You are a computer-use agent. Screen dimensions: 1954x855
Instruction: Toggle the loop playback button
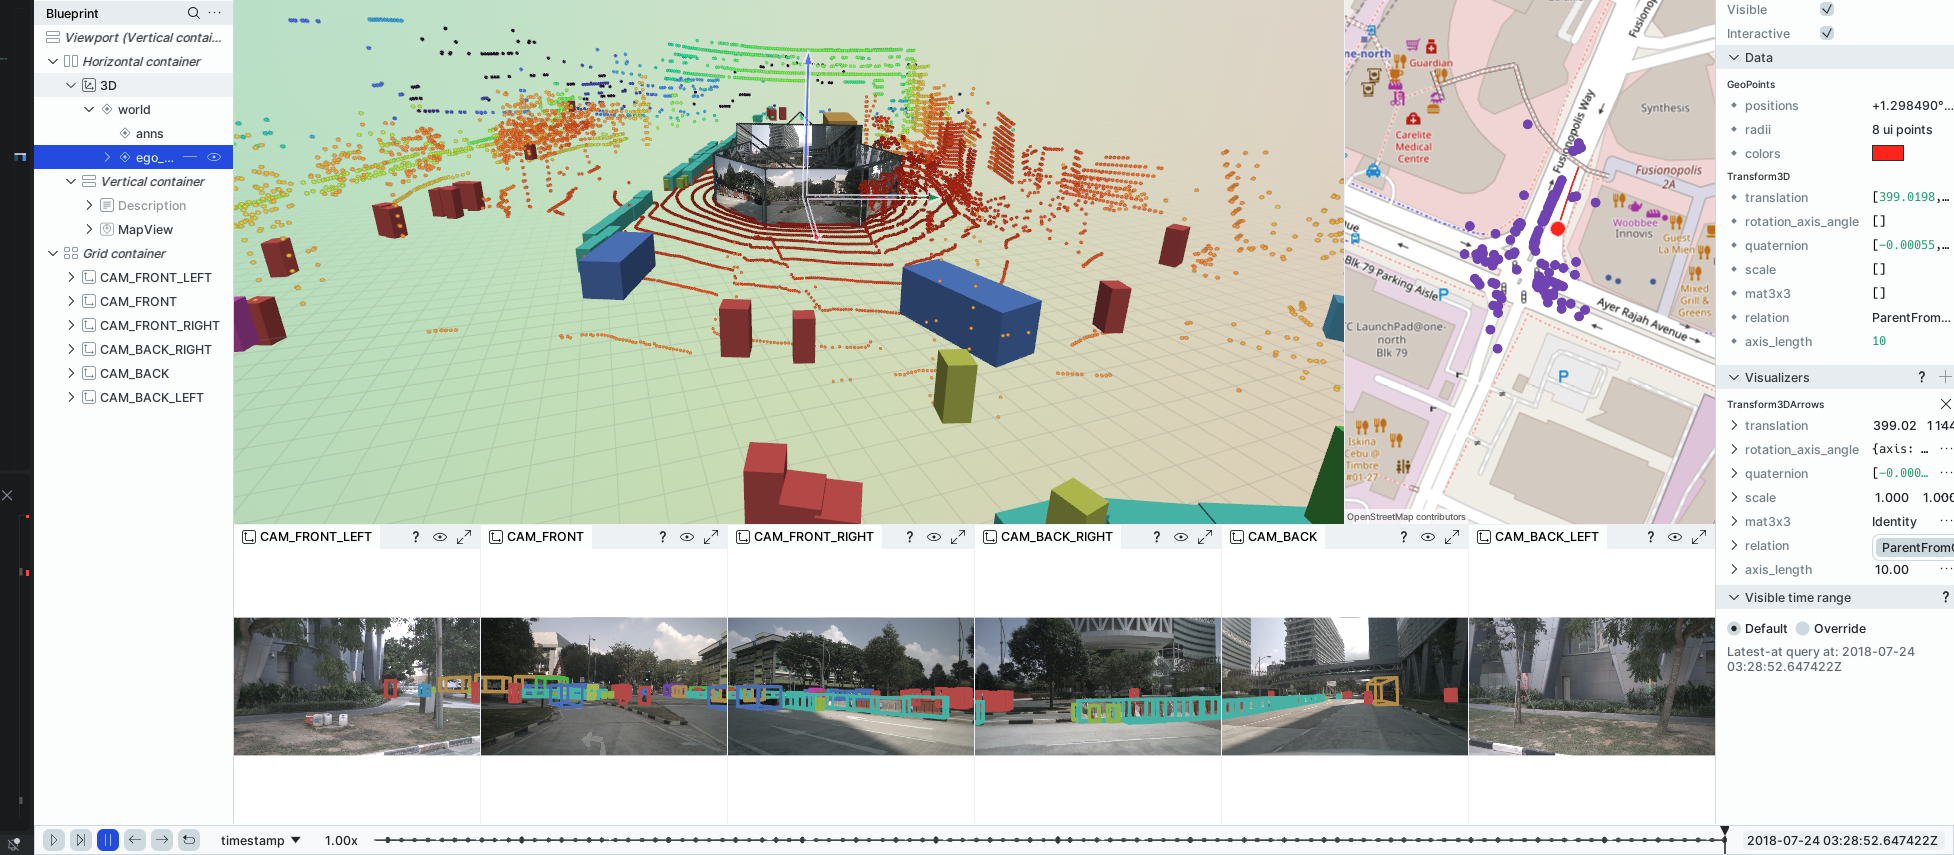click(x=189, y=840)
